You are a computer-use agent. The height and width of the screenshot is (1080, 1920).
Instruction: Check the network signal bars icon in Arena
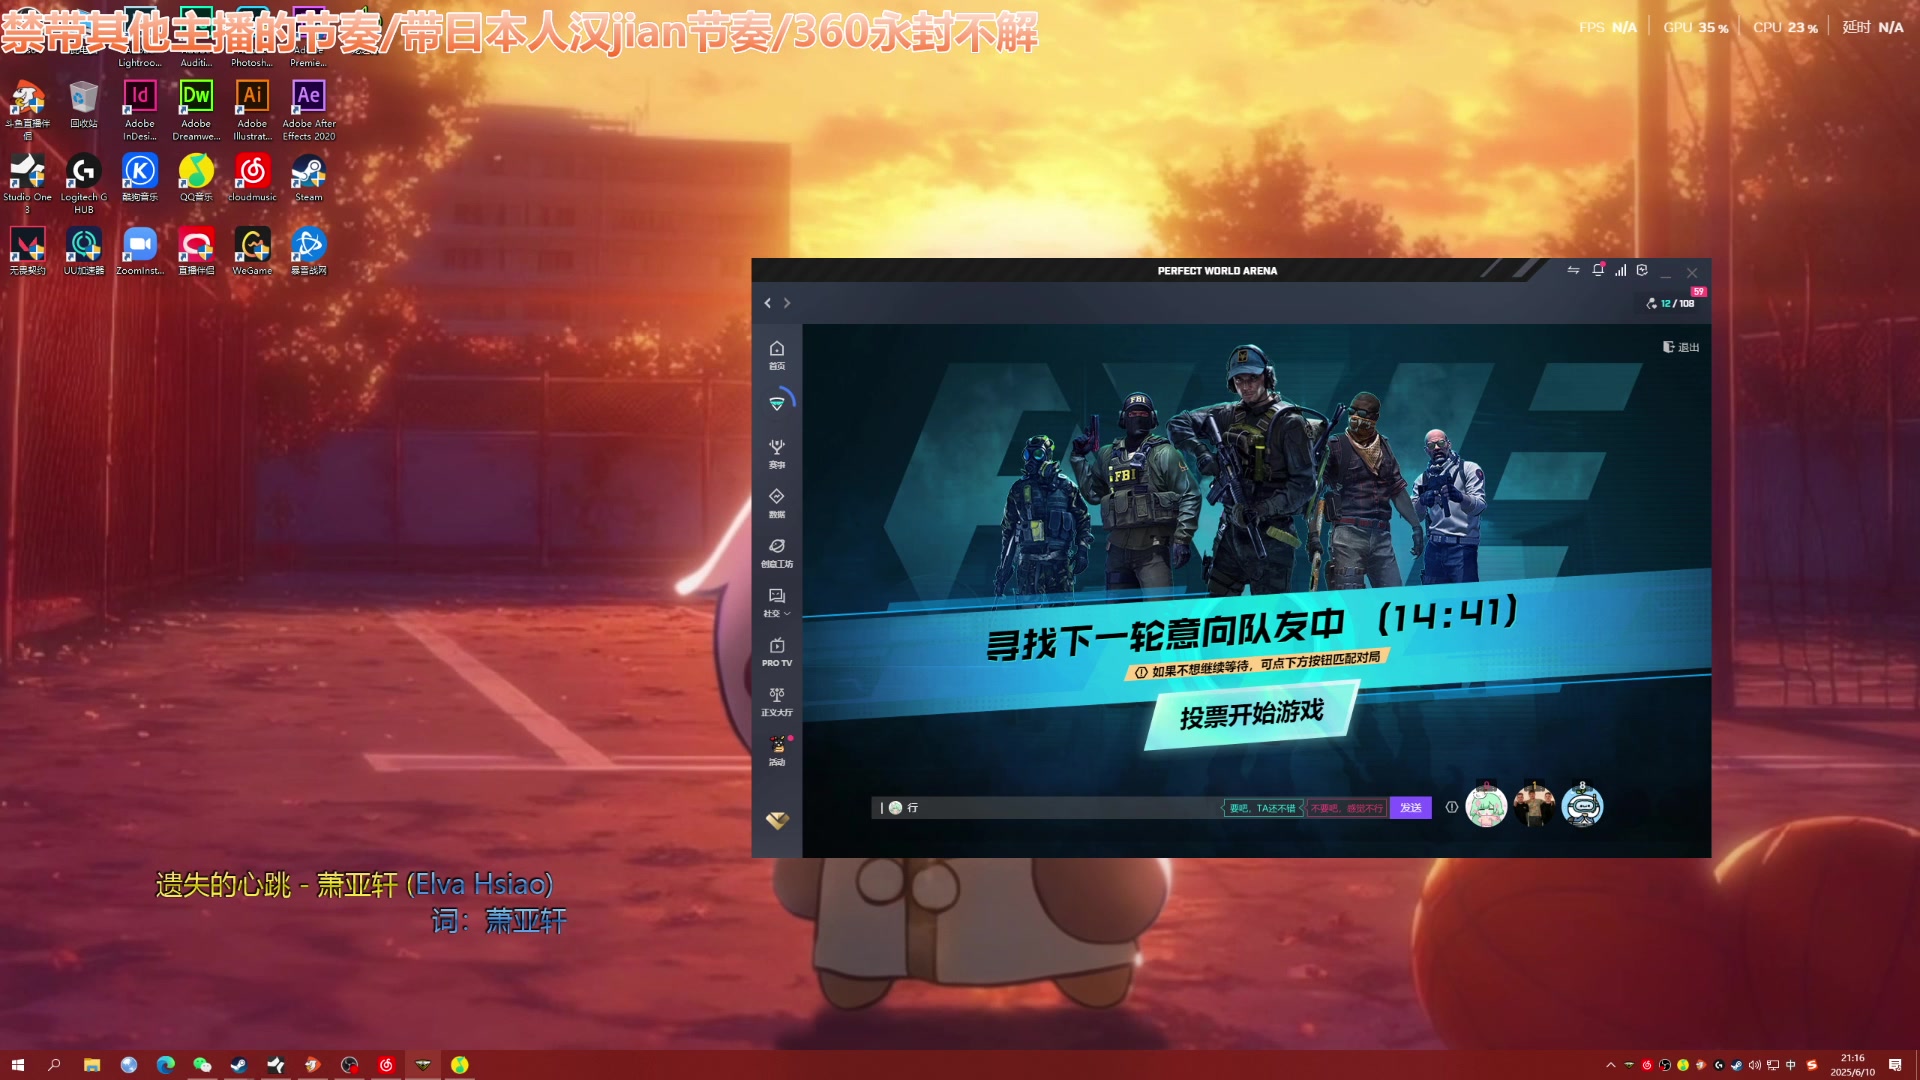tap(1620, 270)
